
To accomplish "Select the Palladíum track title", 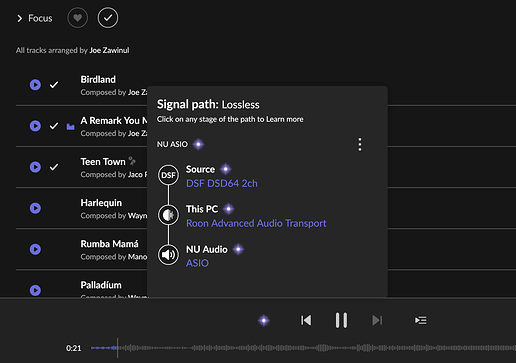I will pos(101,285).
